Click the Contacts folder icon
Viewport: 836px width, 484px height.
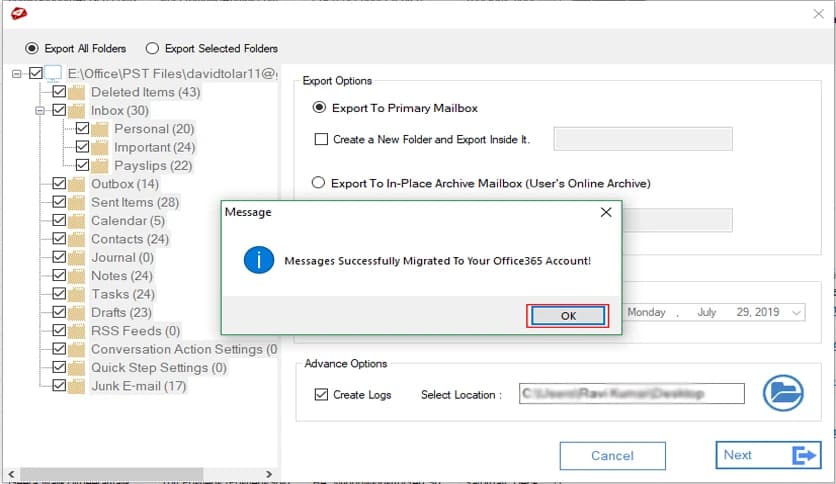coord(76,239)
